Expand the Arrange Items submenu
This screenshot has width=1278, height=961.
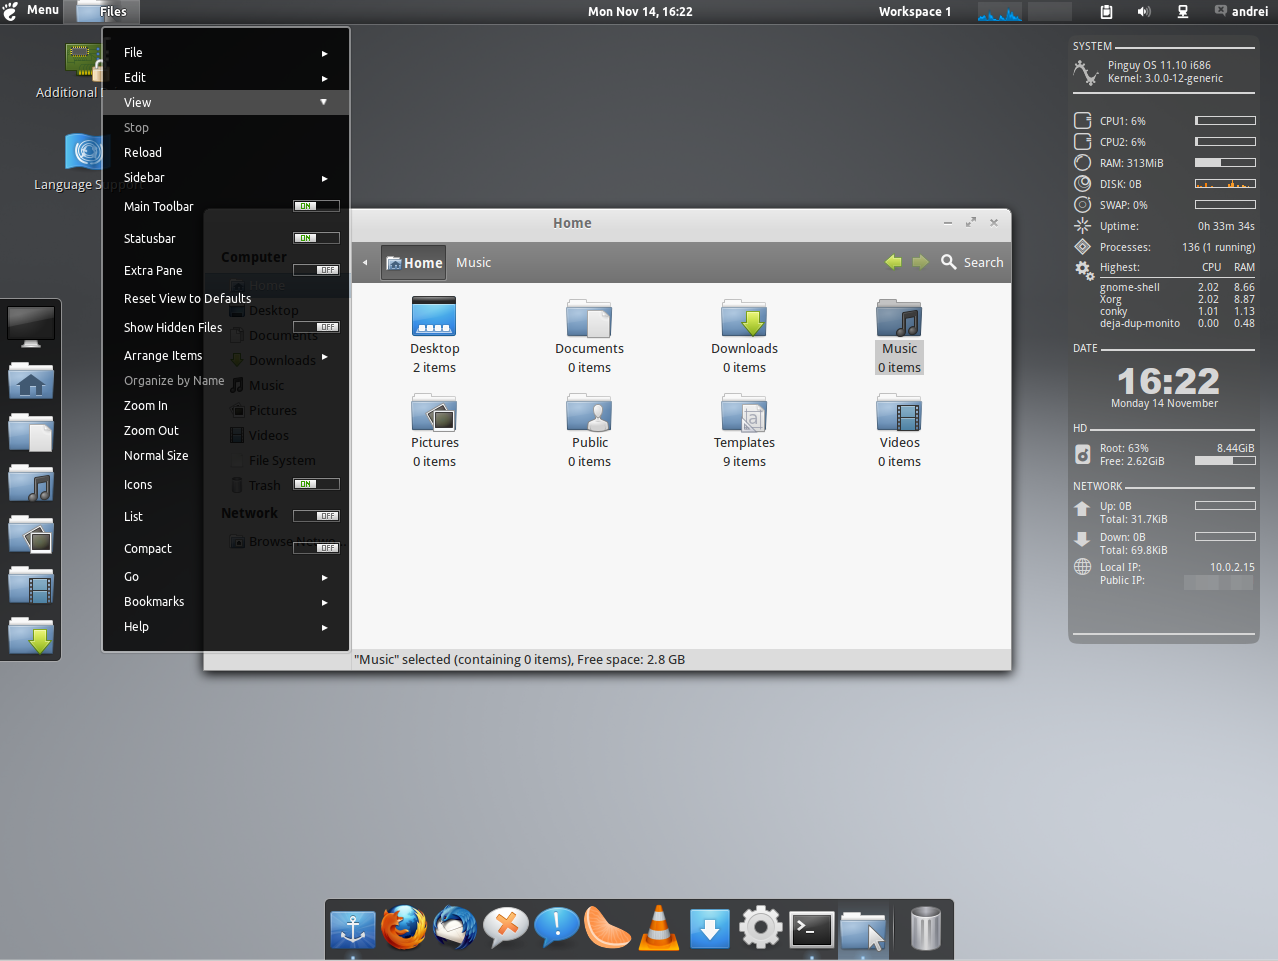[x=226, y=356]
